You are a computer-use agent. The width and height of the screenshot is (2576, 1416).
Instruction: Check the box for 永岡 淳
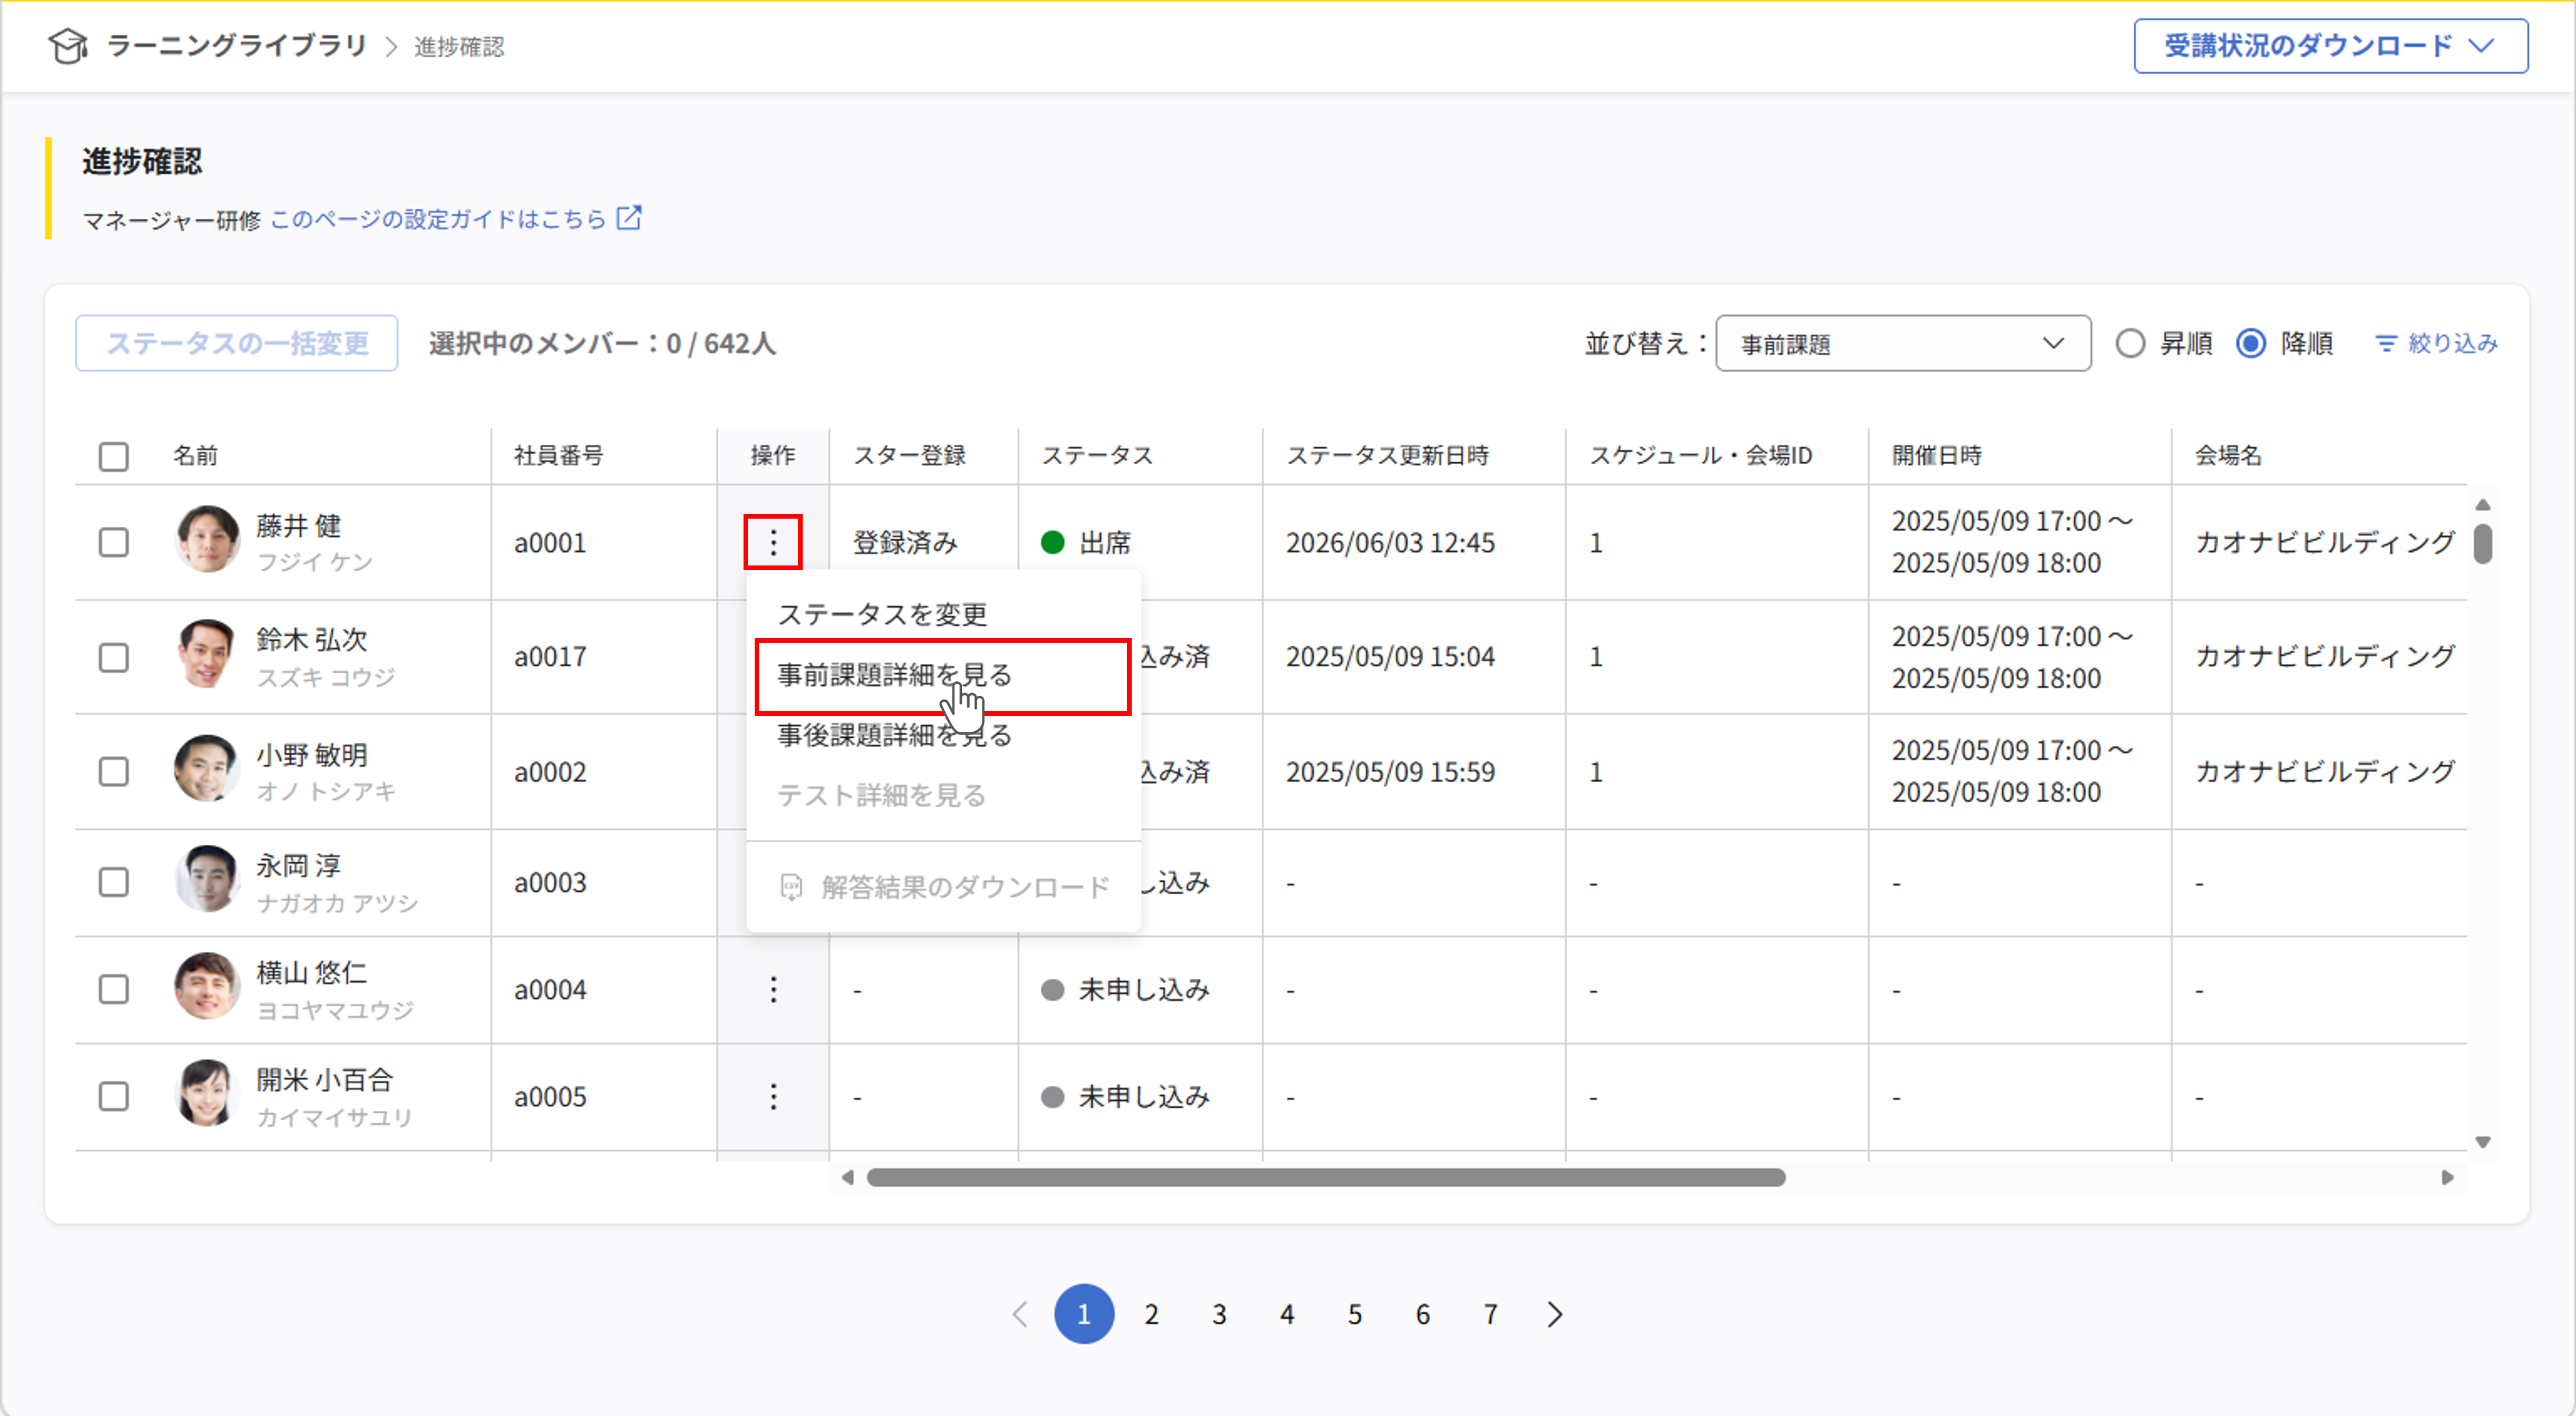coord(114,882)
